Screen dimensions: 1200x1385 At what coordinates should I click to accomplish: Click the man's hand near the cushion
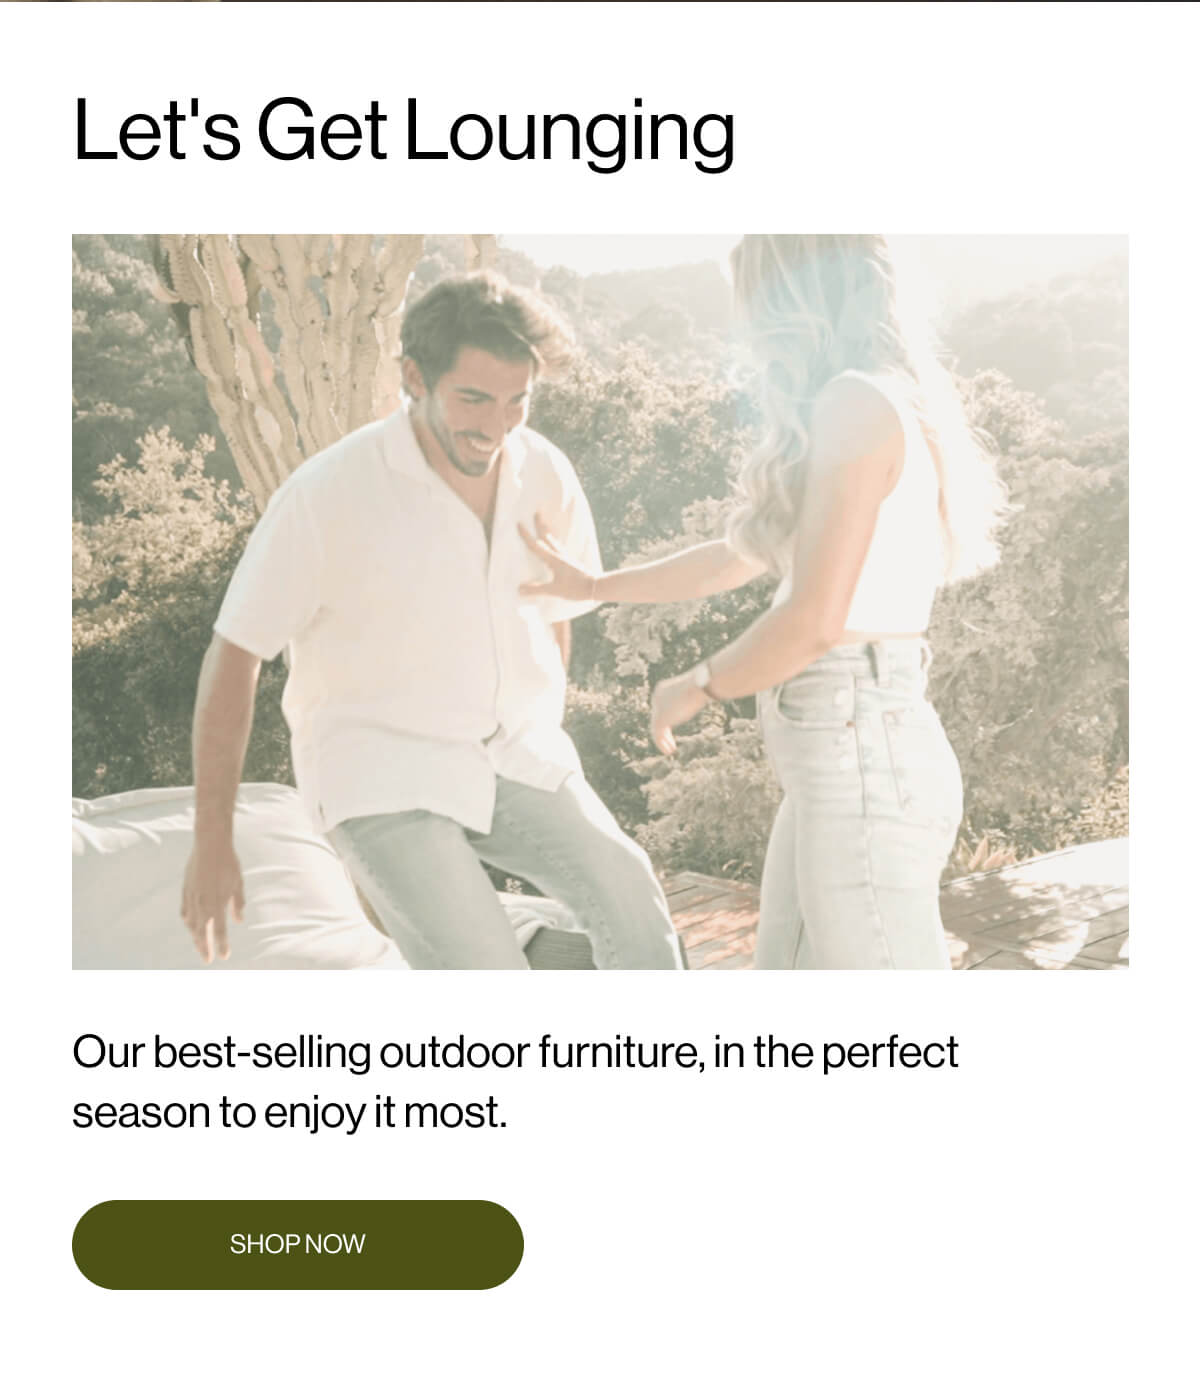(212, 905)
